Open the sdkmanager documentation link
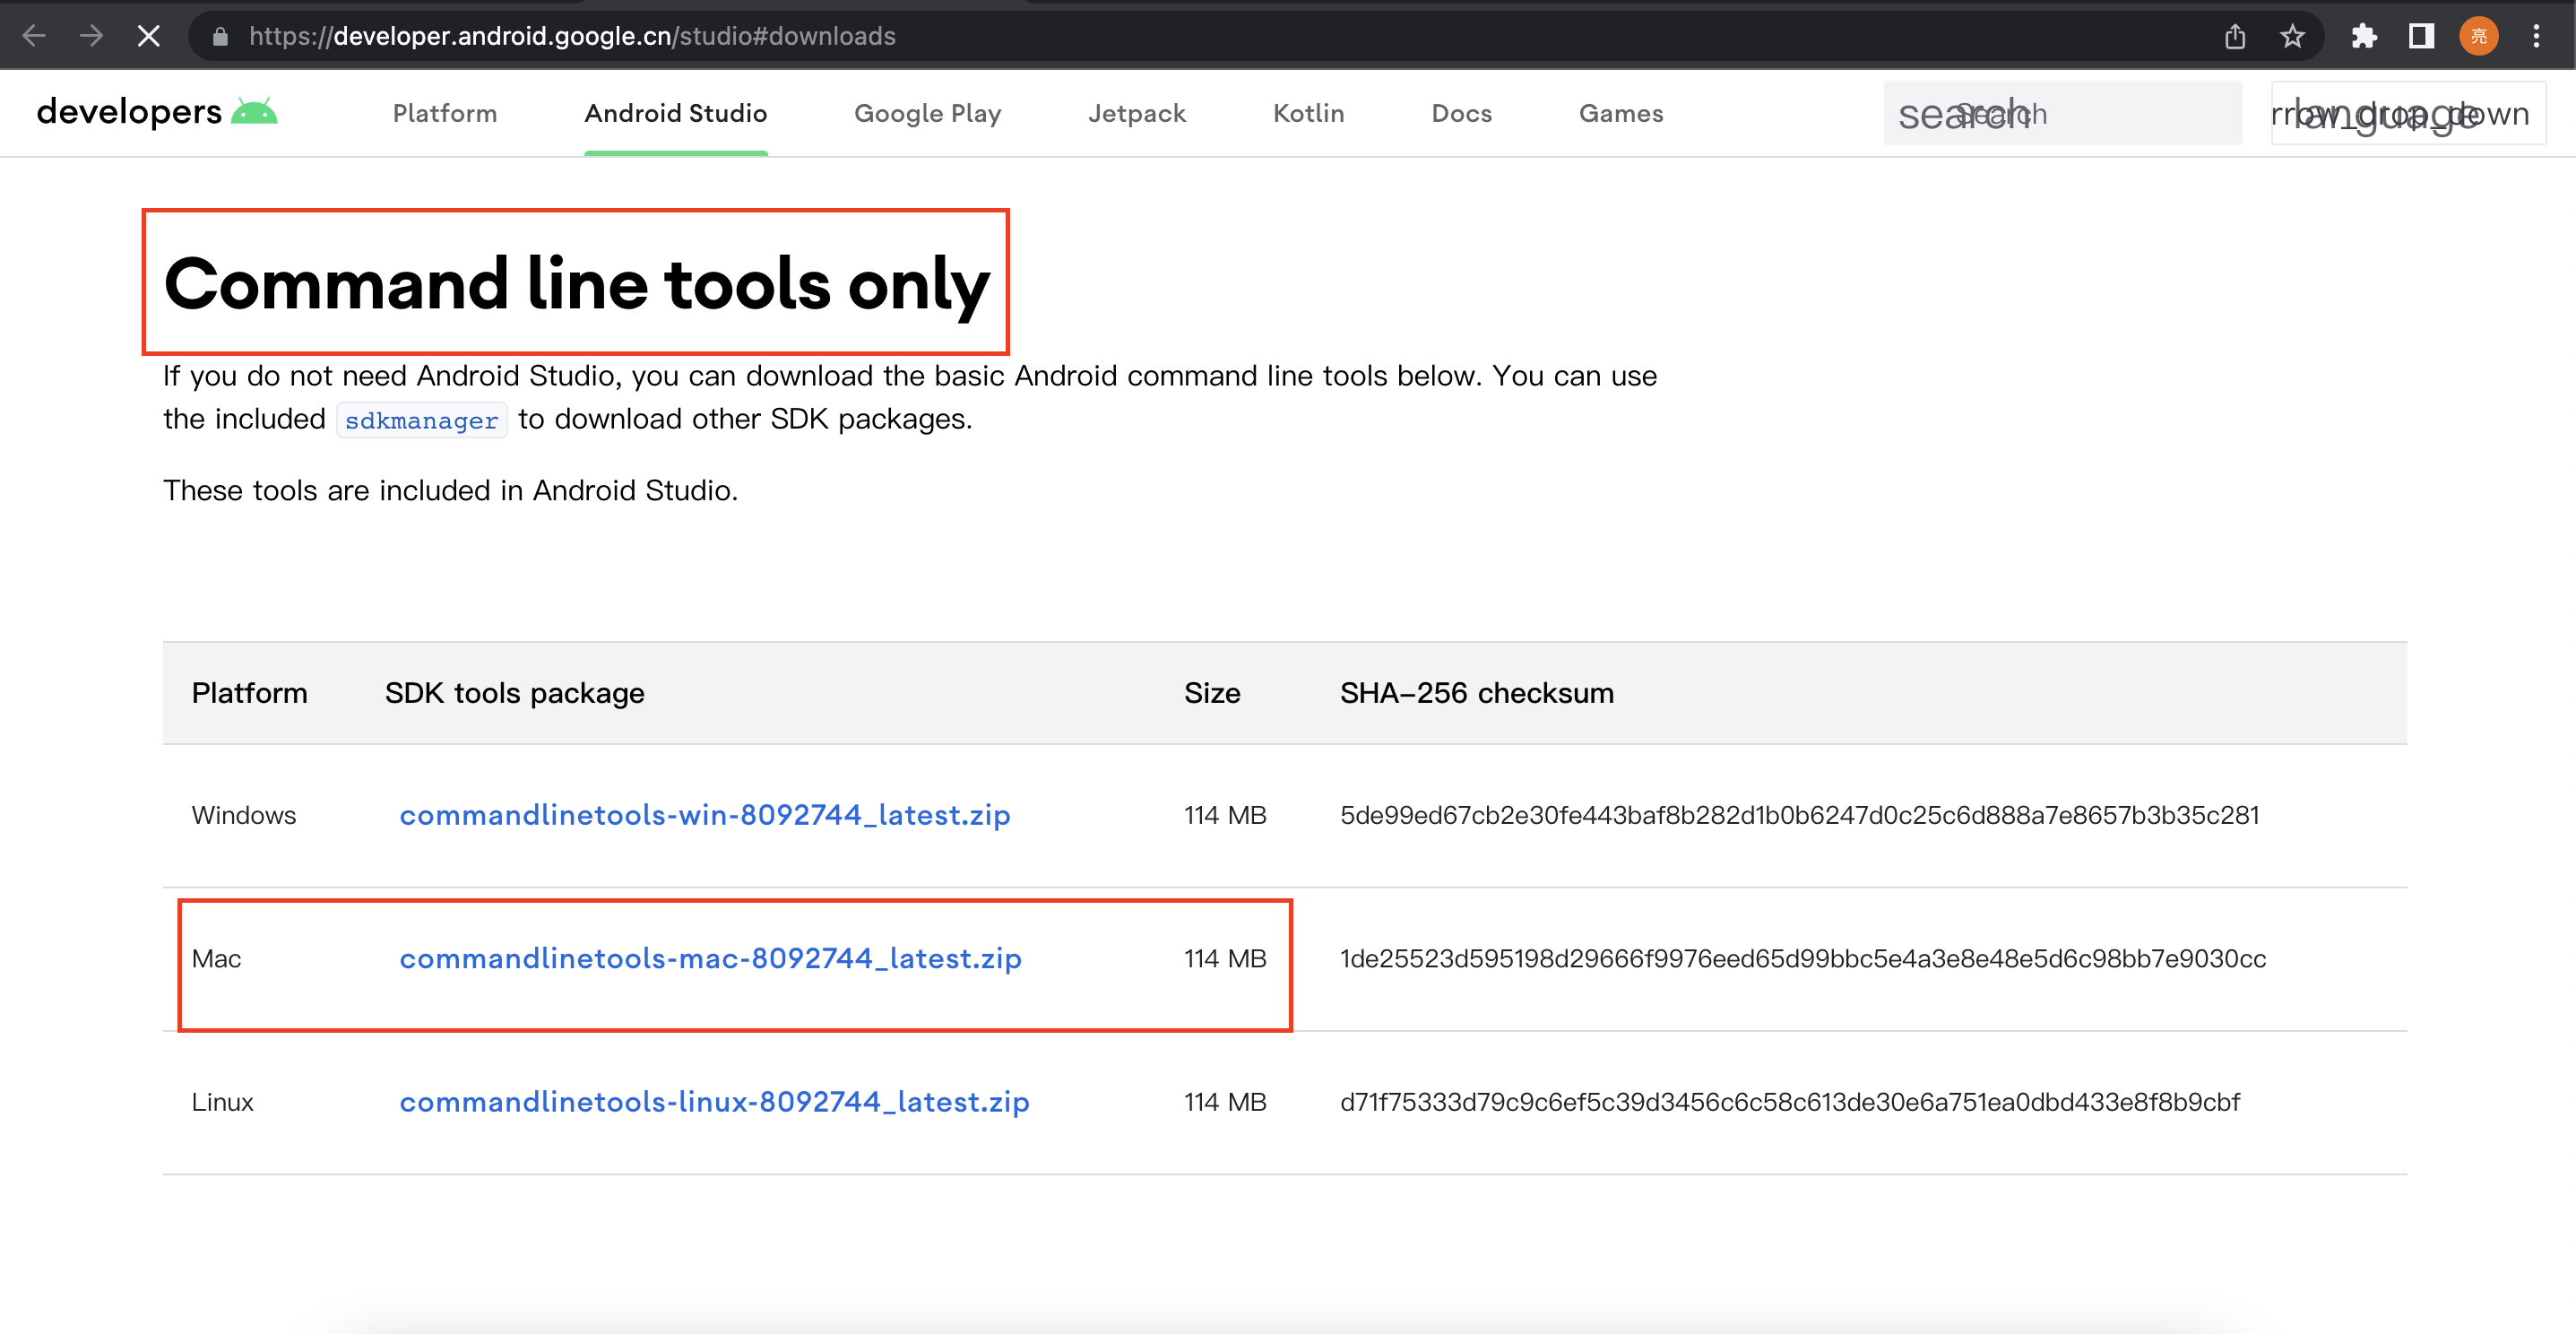 [x=421, y=419]
